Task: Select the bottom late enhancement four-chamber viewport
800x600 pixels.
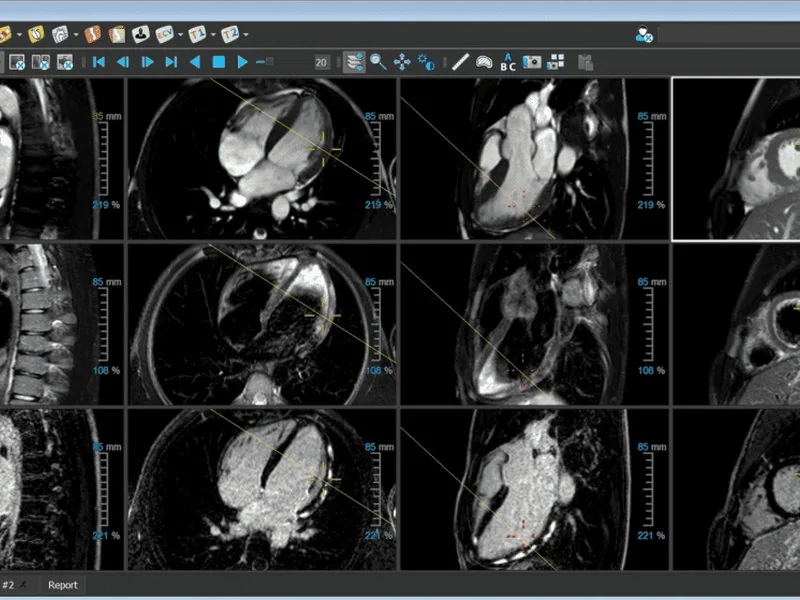Action: (x=262, y=490)
